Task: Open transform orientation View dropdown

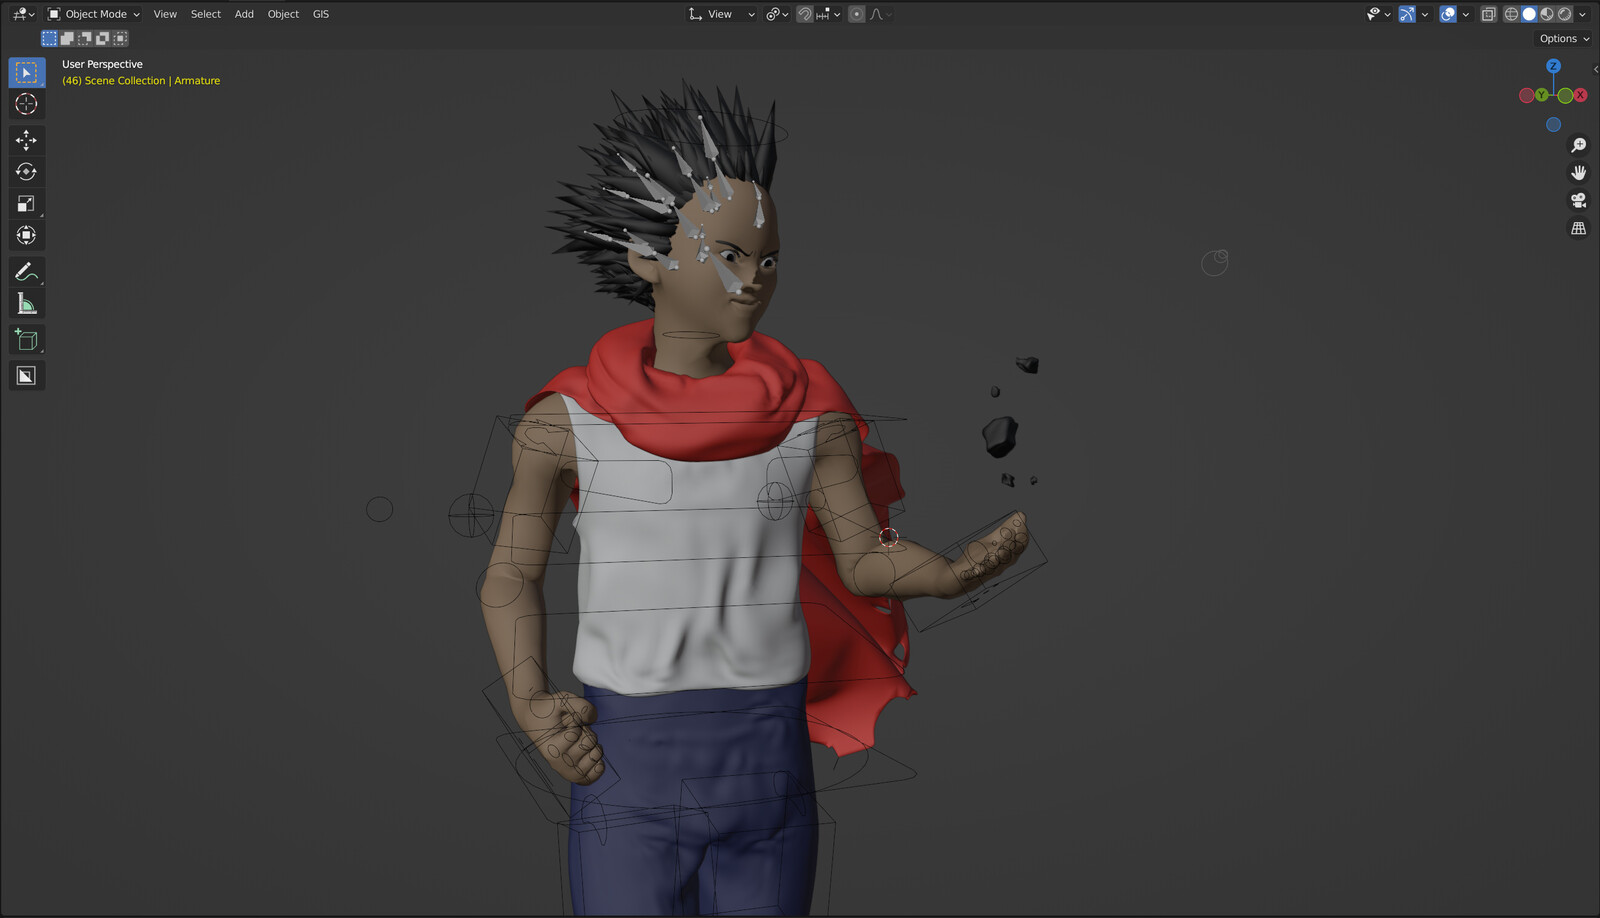Action: pyautogui.click(x=721, y=14)
